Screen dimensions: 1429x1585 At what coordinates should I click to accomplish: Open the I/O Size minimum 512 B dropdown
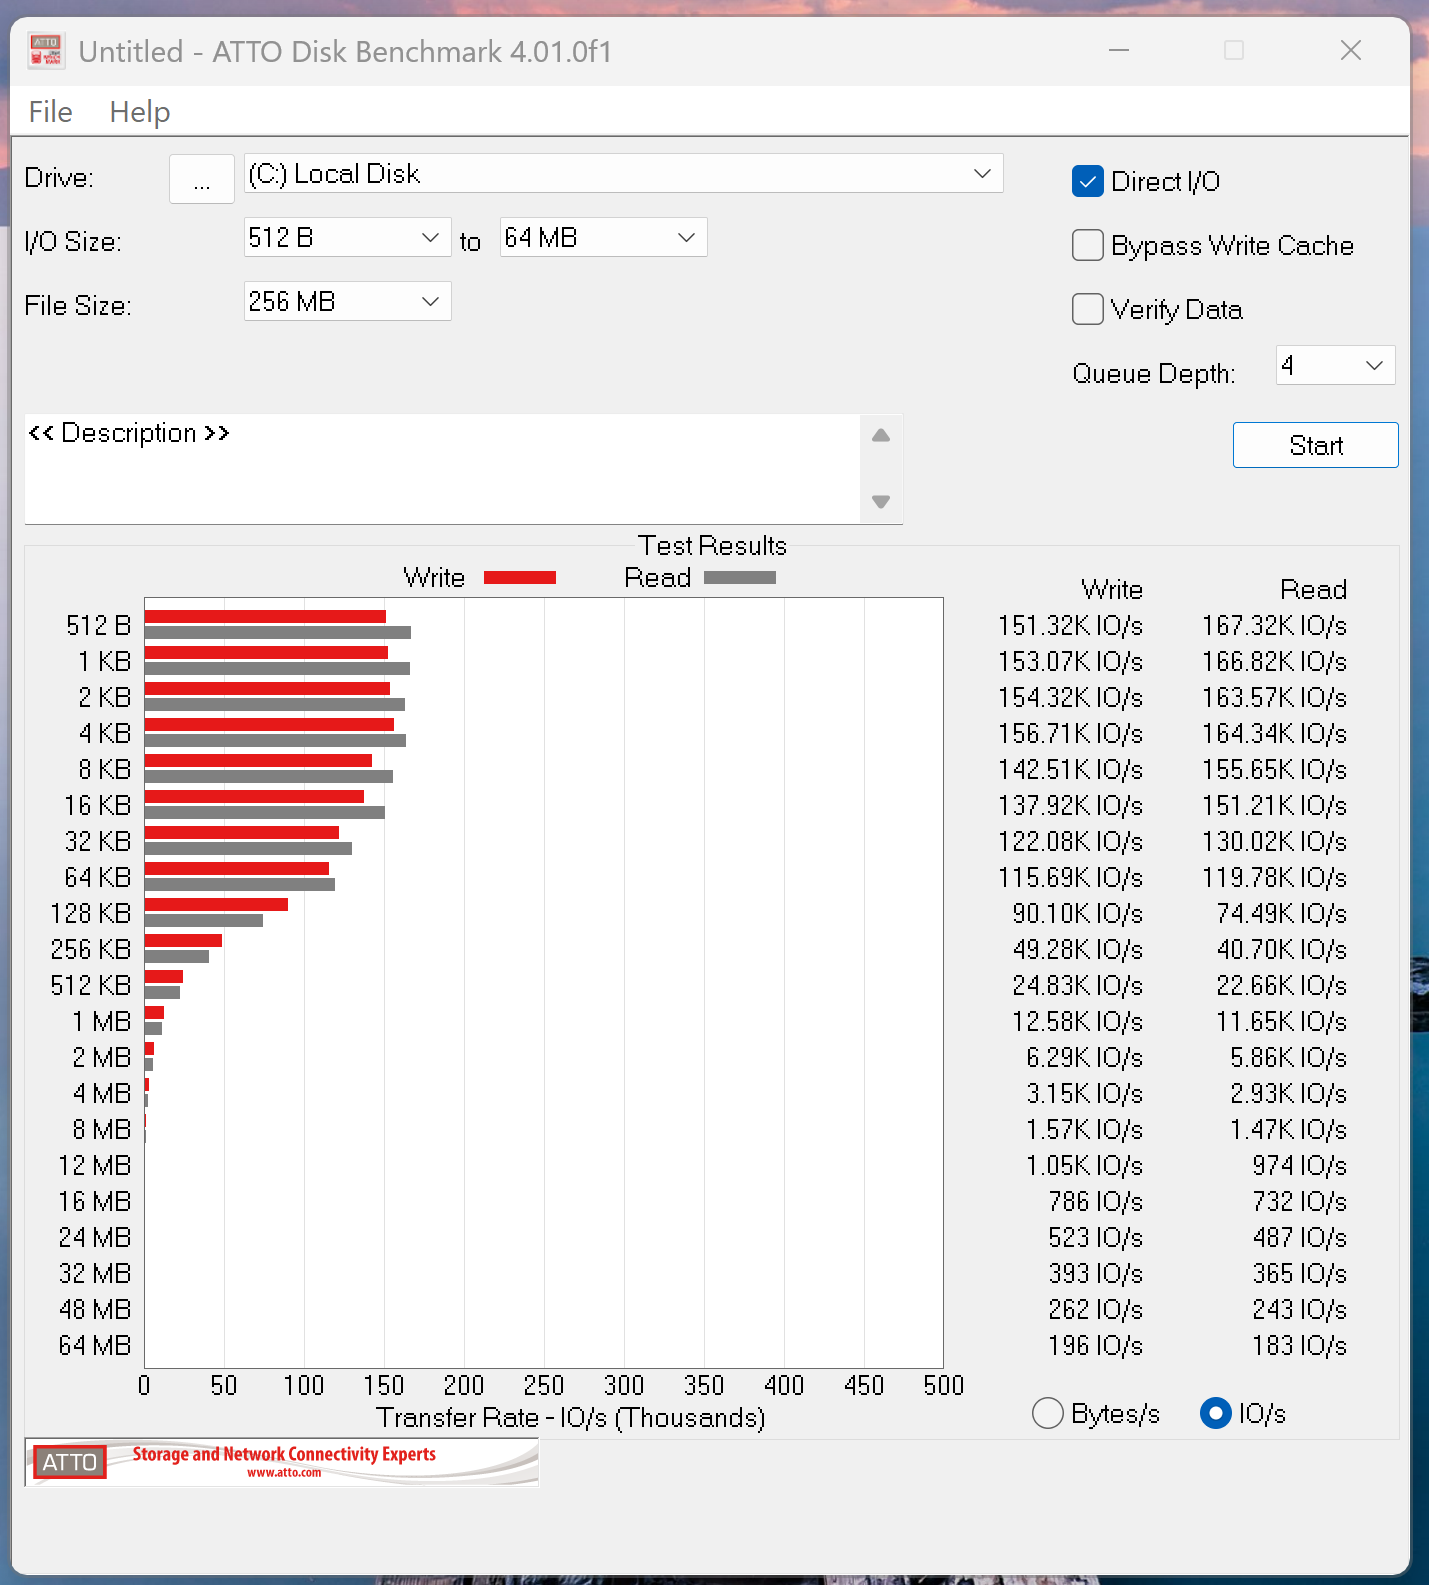pyautogui.click(x=347, y=238)
